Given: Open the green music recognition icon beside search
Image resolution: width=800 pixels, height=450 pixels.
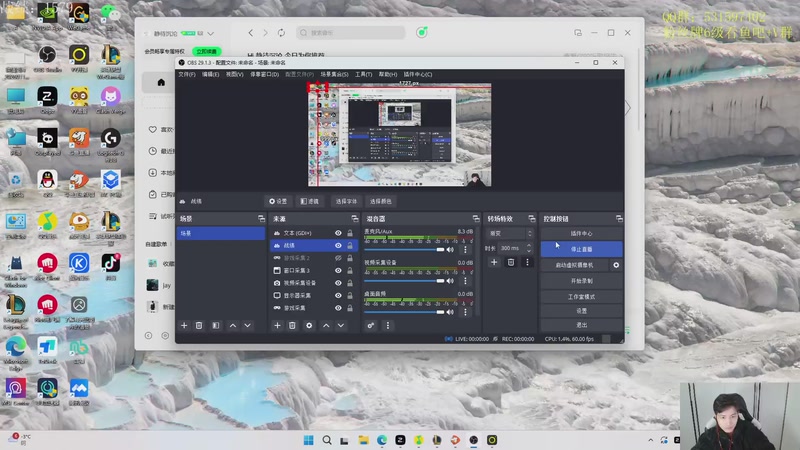Looking at the screenshot, I should [x=421, y=33].
